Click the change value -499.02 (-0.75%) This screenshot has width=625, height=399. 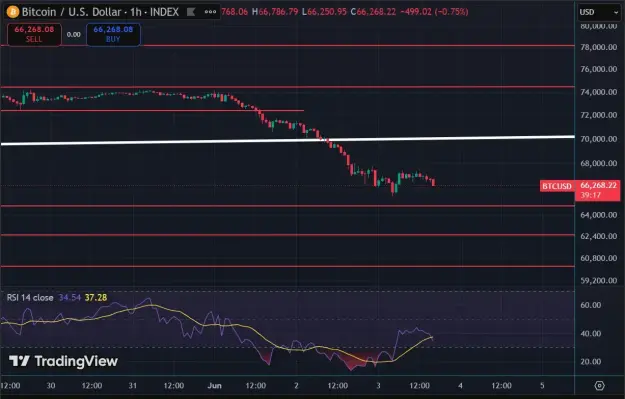[434, 12]
